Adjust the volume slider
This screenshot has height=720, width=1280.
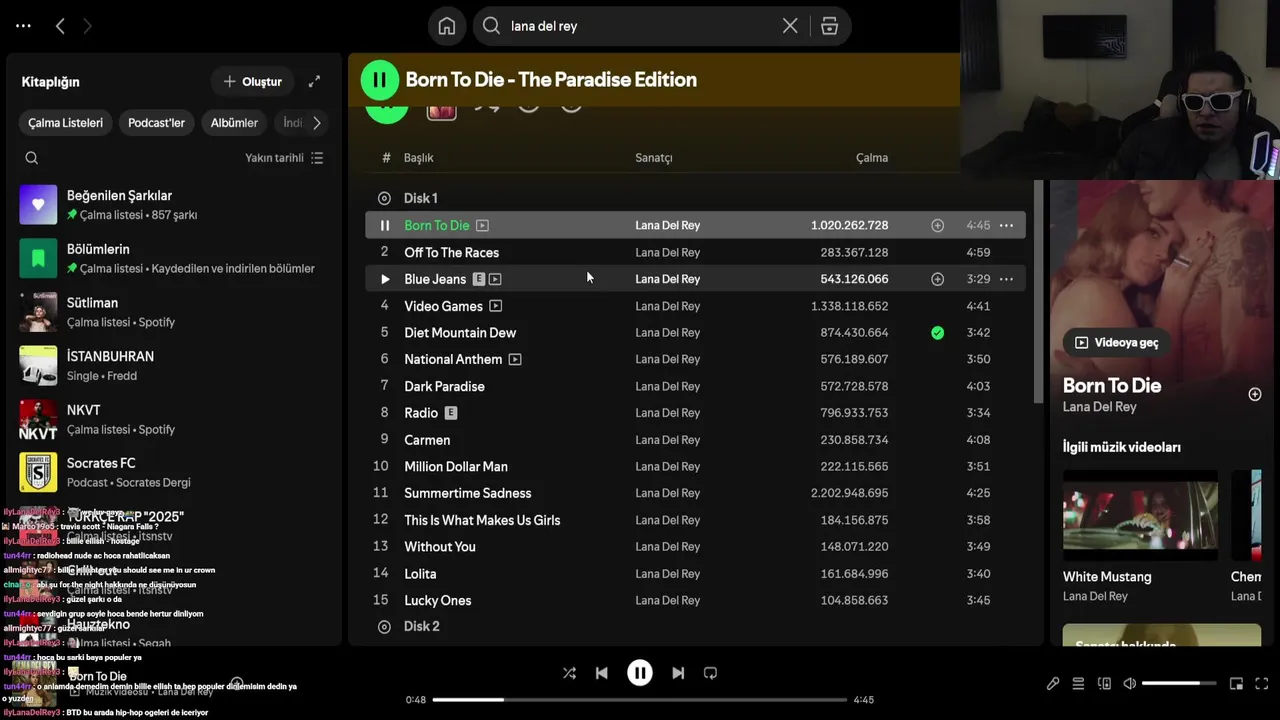pyautogui.click(x=1179, y=684)
